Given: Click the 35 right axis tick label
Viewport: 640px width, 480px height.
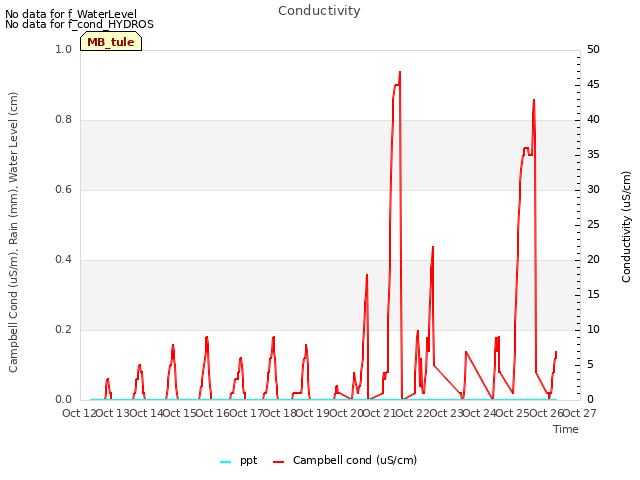Looking at the screenshot, I should coord(593,155).
